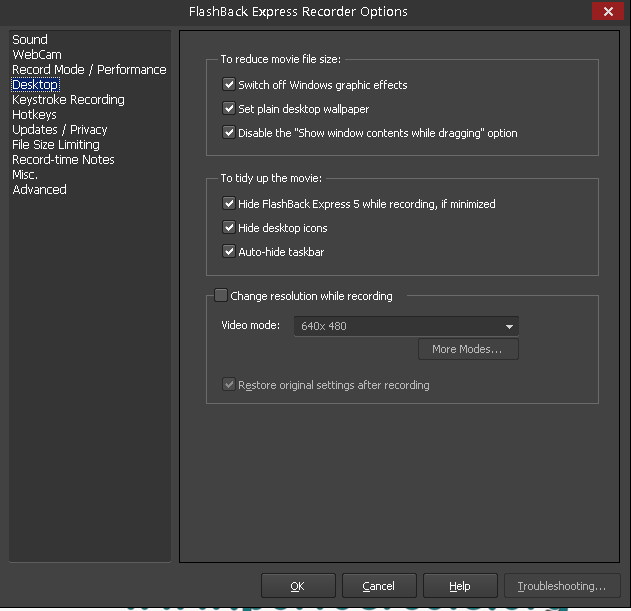Open Record Mode / Performance settings
The width and height of the screenshot is (631, 611).
pyautogui.click(x=89, y=70)
